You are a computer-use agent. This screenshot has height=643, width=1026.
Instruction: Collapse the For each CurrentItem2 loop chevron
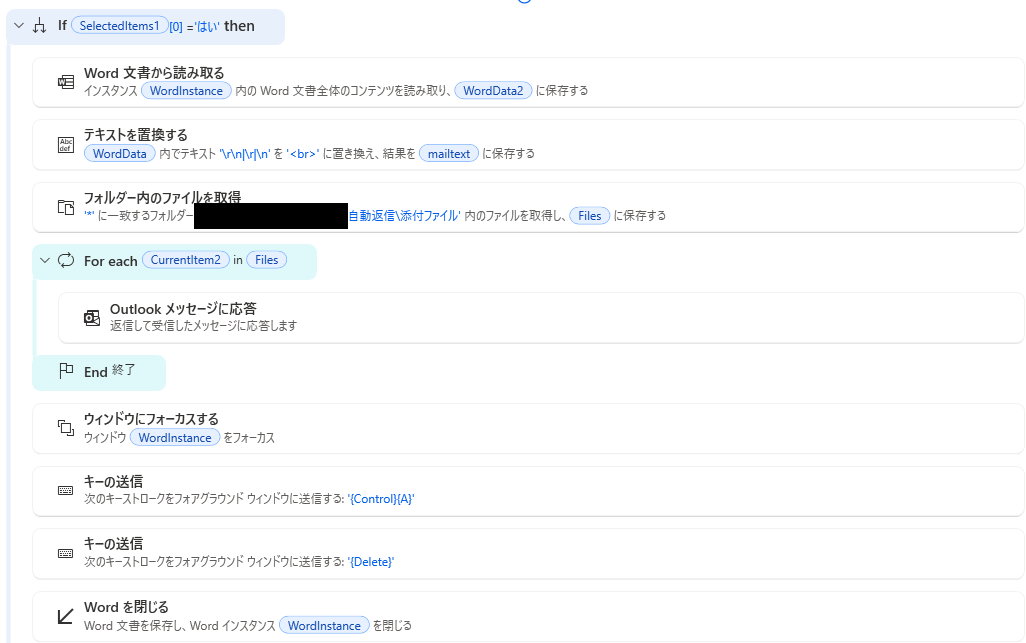click(x=44, y=260)
